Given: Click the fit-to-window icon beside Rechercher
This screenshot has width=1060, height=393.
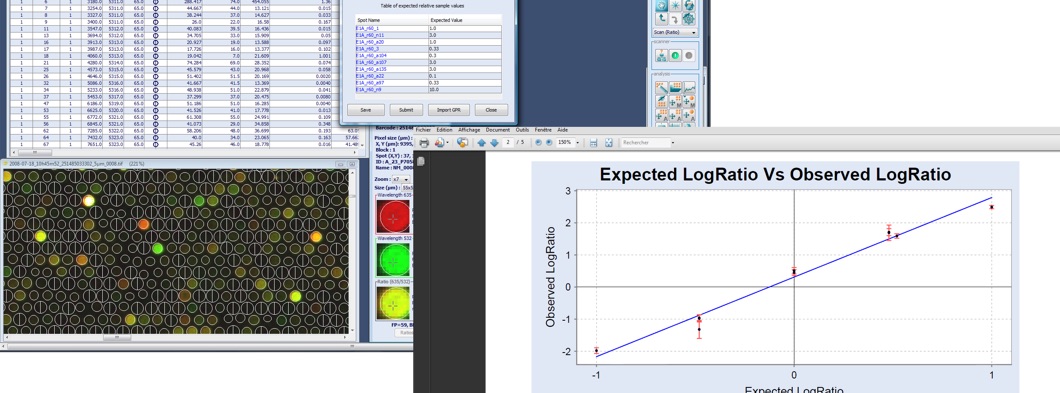Looking at the screenshot, I should [608, 143].
